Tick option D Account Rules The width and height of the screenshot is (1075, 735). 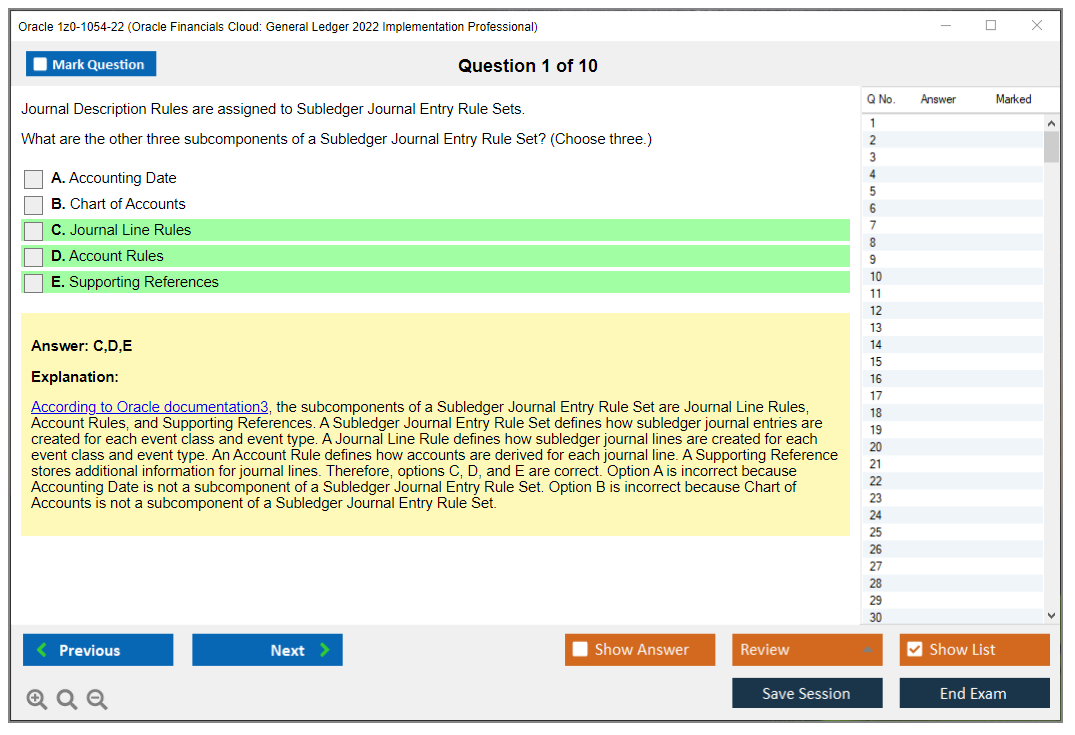pyautogui.click(x=34, y=257)
